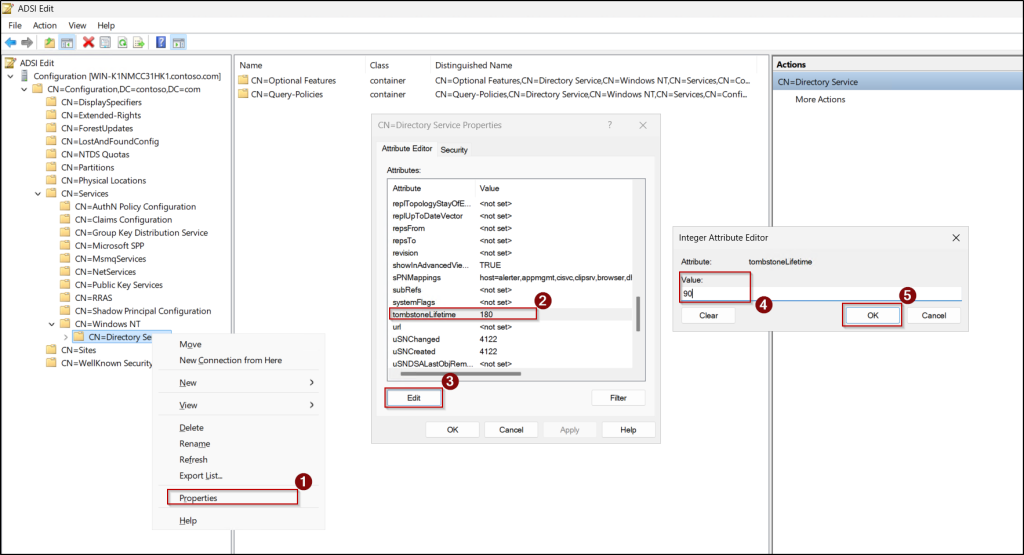
Task: Toggle the Show/Hide Console Tree icon
Action: (67, 42)
